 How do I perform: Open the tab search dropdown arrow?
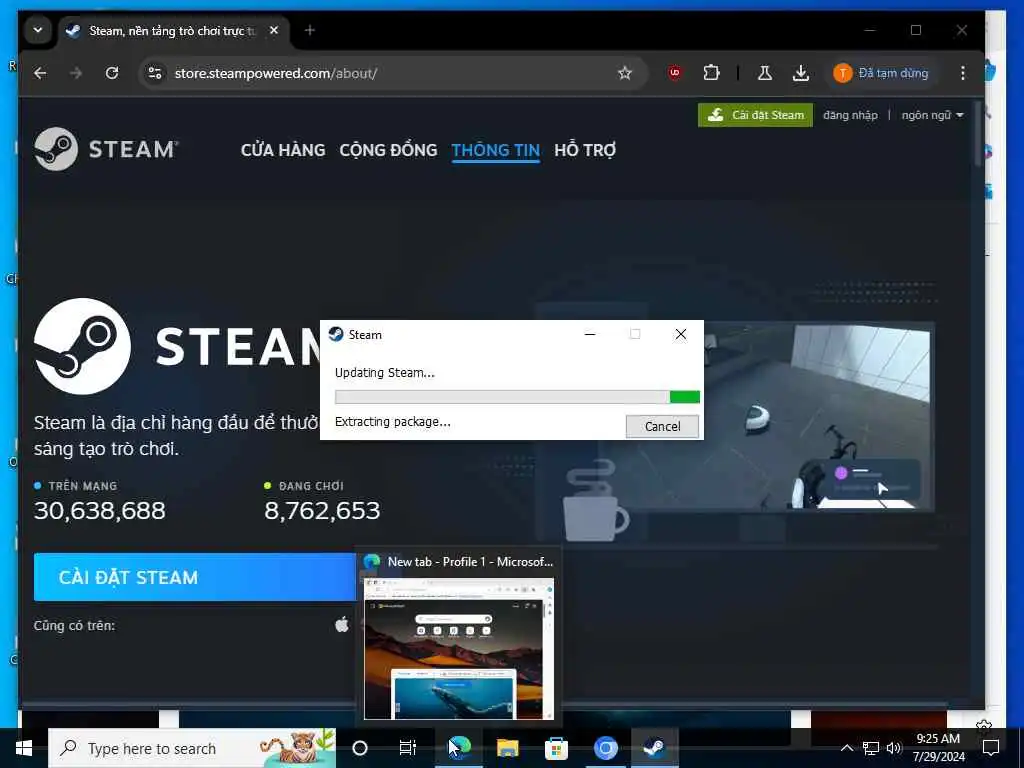38,30
